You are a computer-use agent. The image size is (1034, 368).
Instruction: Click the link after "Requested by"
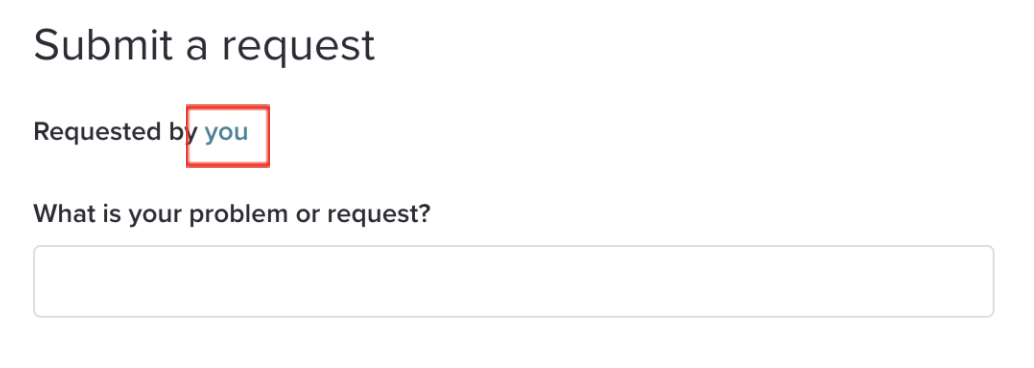(x=226, y=133)
